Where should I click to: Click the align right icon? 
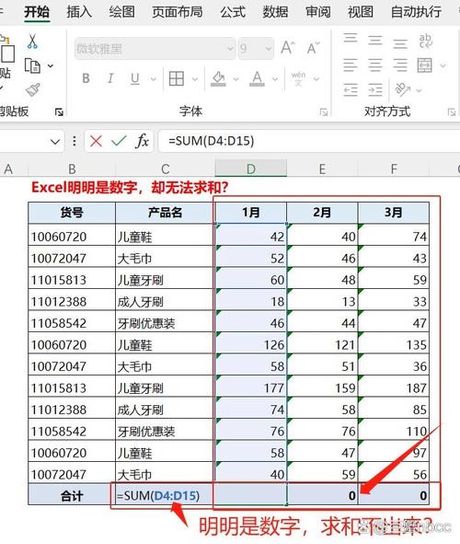400,65
